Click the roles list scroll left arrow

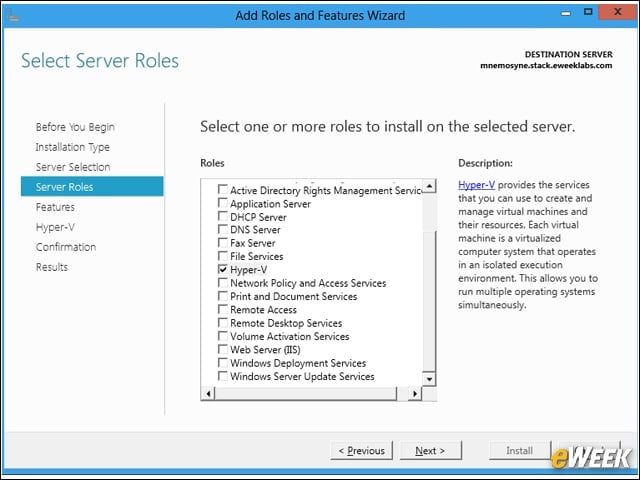coord(208,393)
